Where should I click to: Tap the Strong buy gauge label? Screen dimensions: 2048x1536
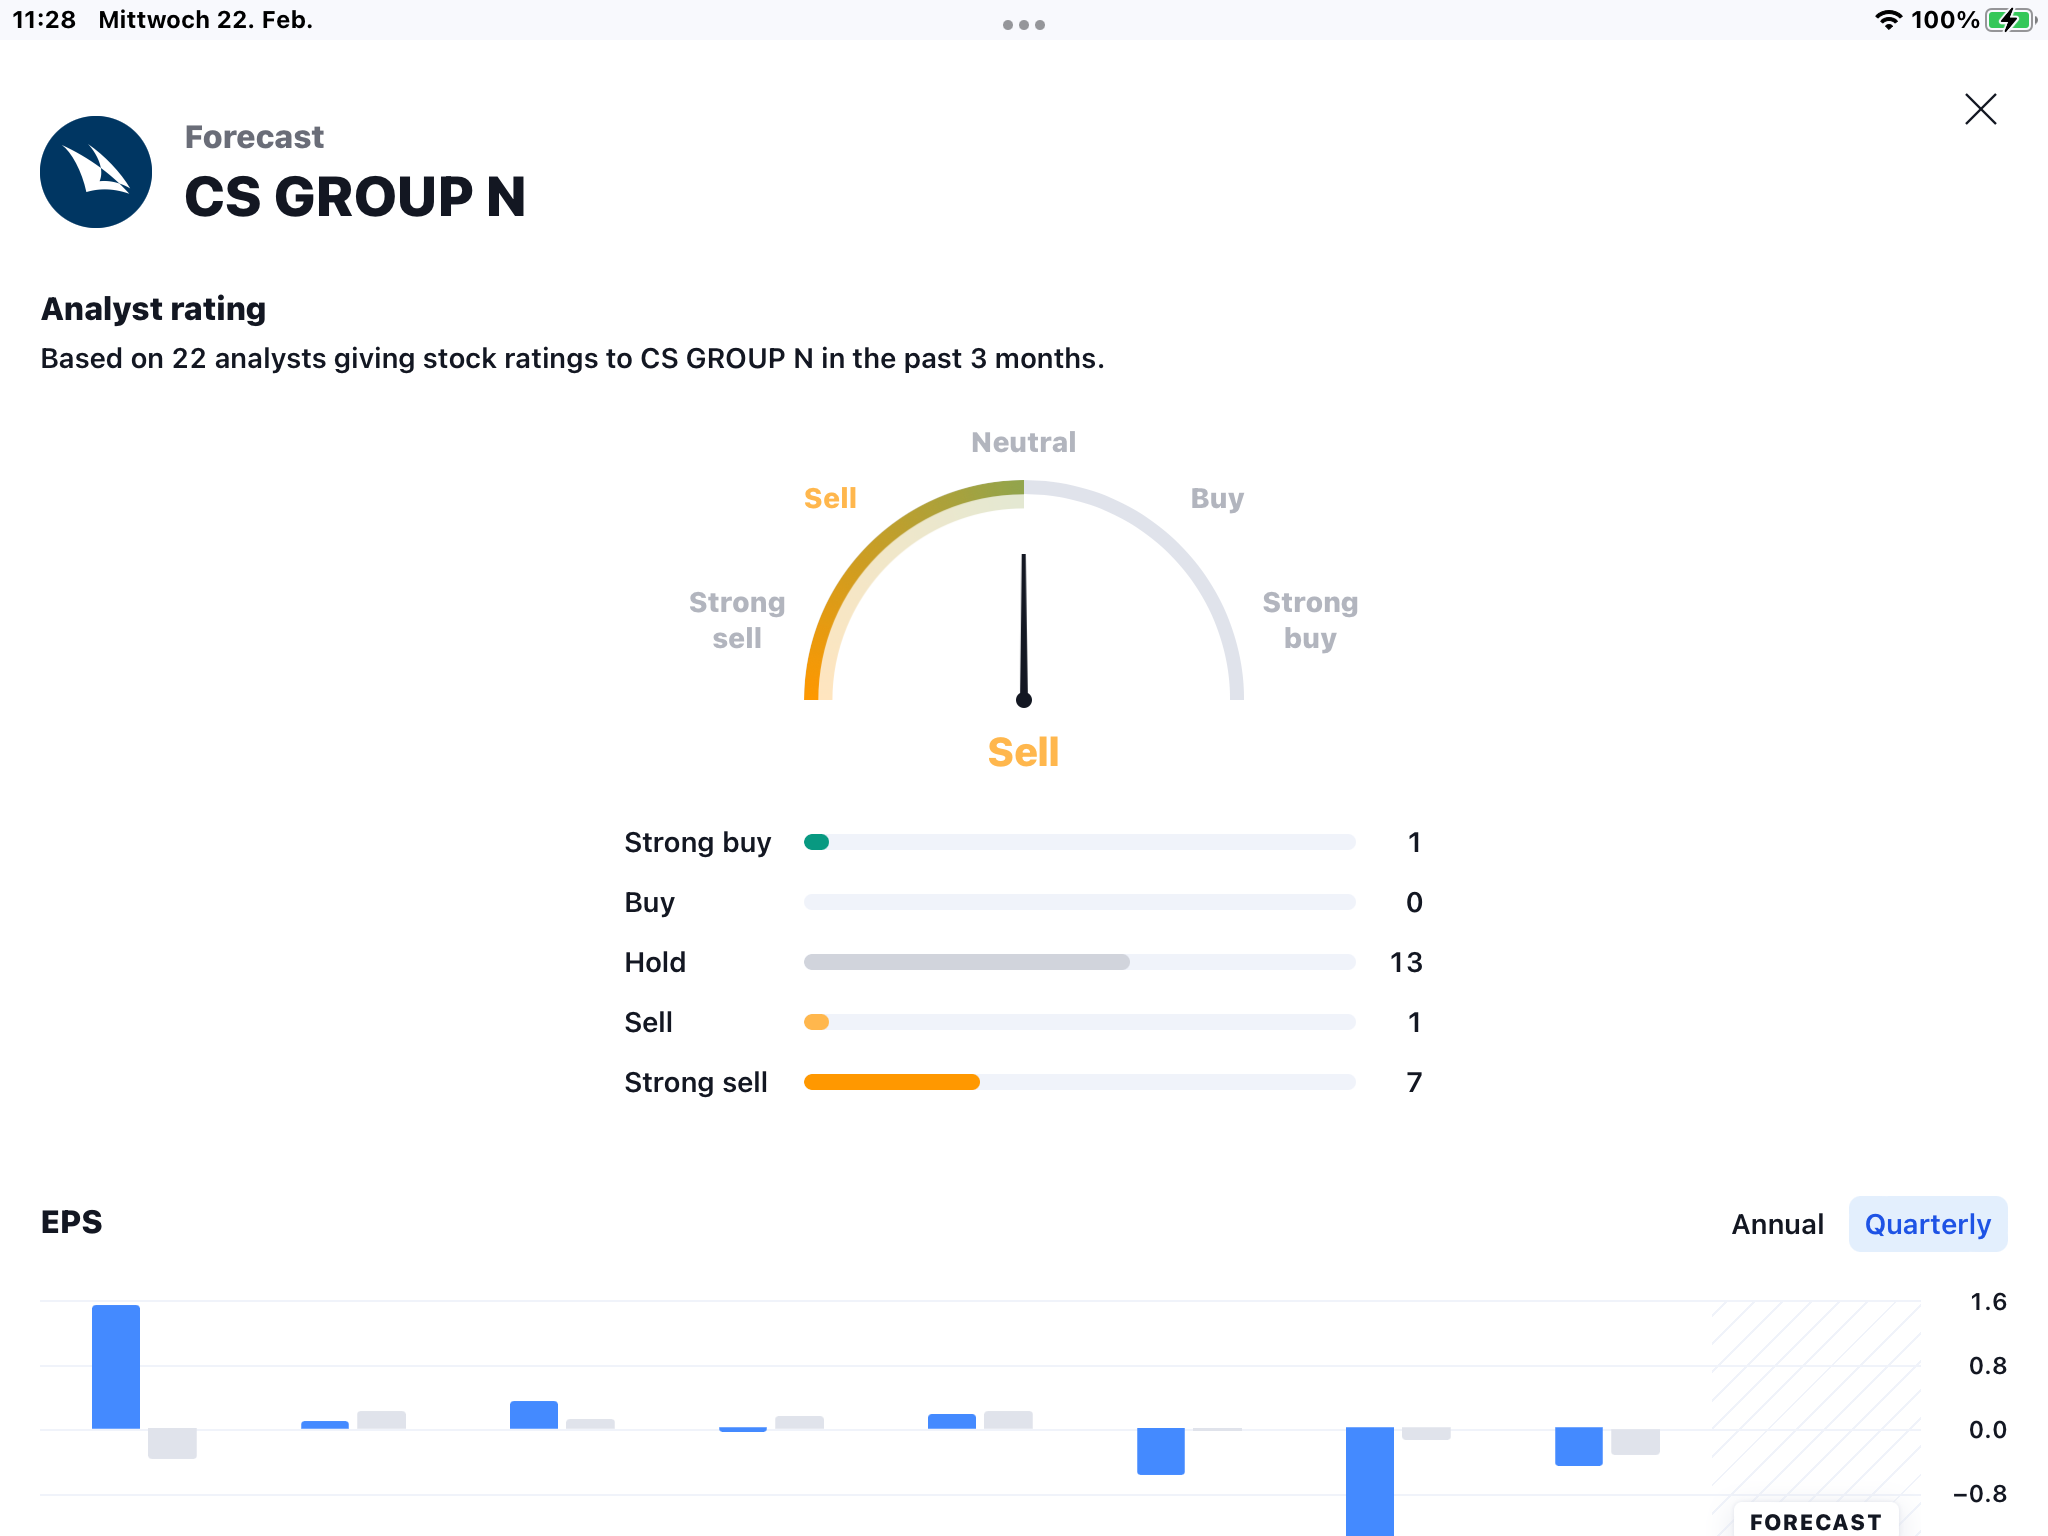1310,620
